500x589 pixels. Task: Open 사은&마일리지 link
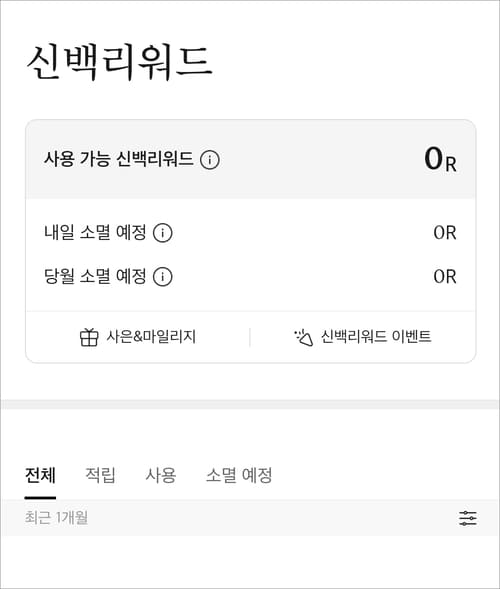(151, 337)
